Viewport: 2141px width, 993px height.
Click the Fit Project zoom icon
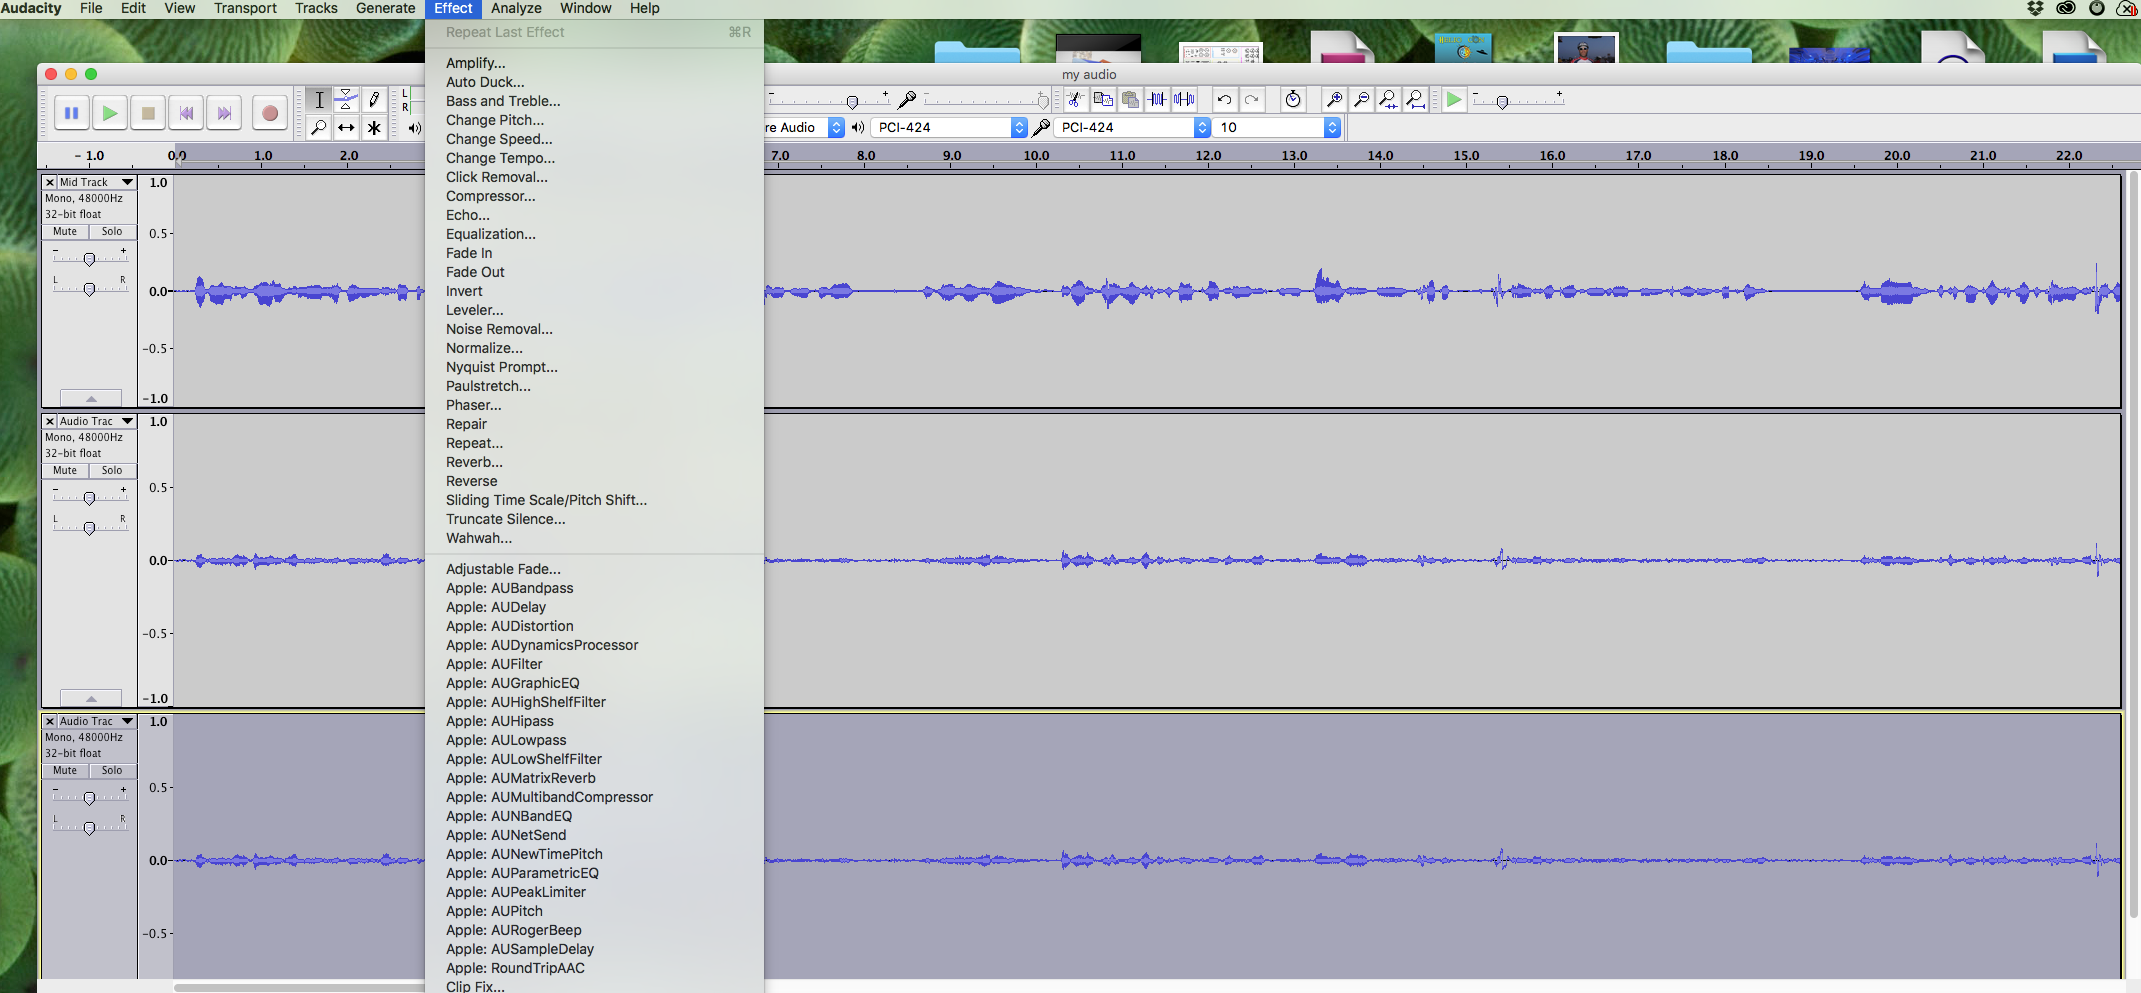(x=1416, y=99)
